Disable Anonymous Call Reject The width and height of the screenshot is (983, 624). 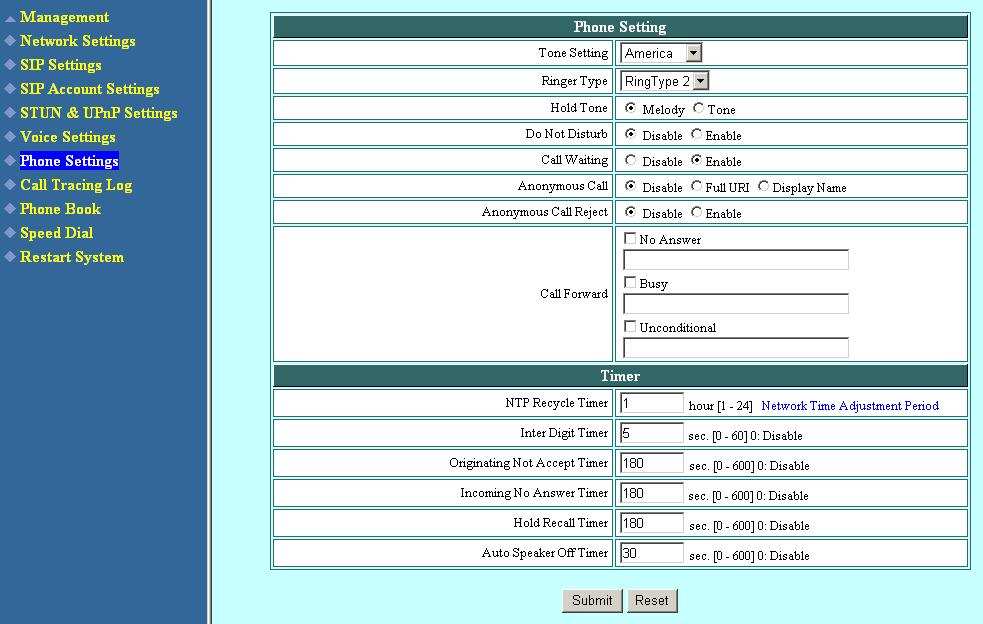tap(630, 212)
